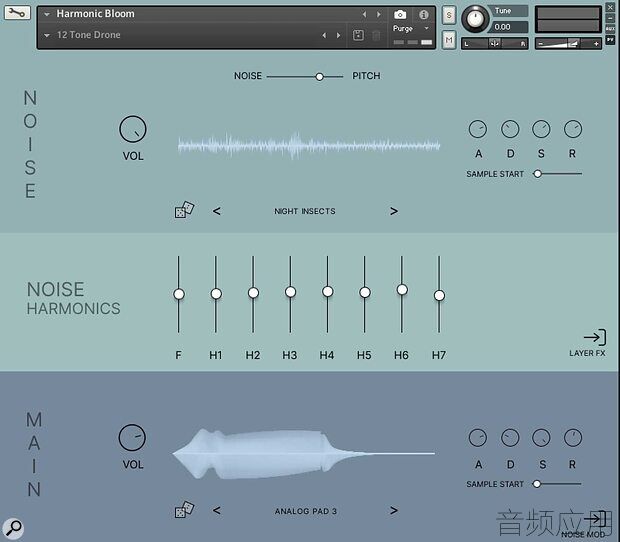Click the Noise sustain S knob
620x542 pixels.
(541, 129)
